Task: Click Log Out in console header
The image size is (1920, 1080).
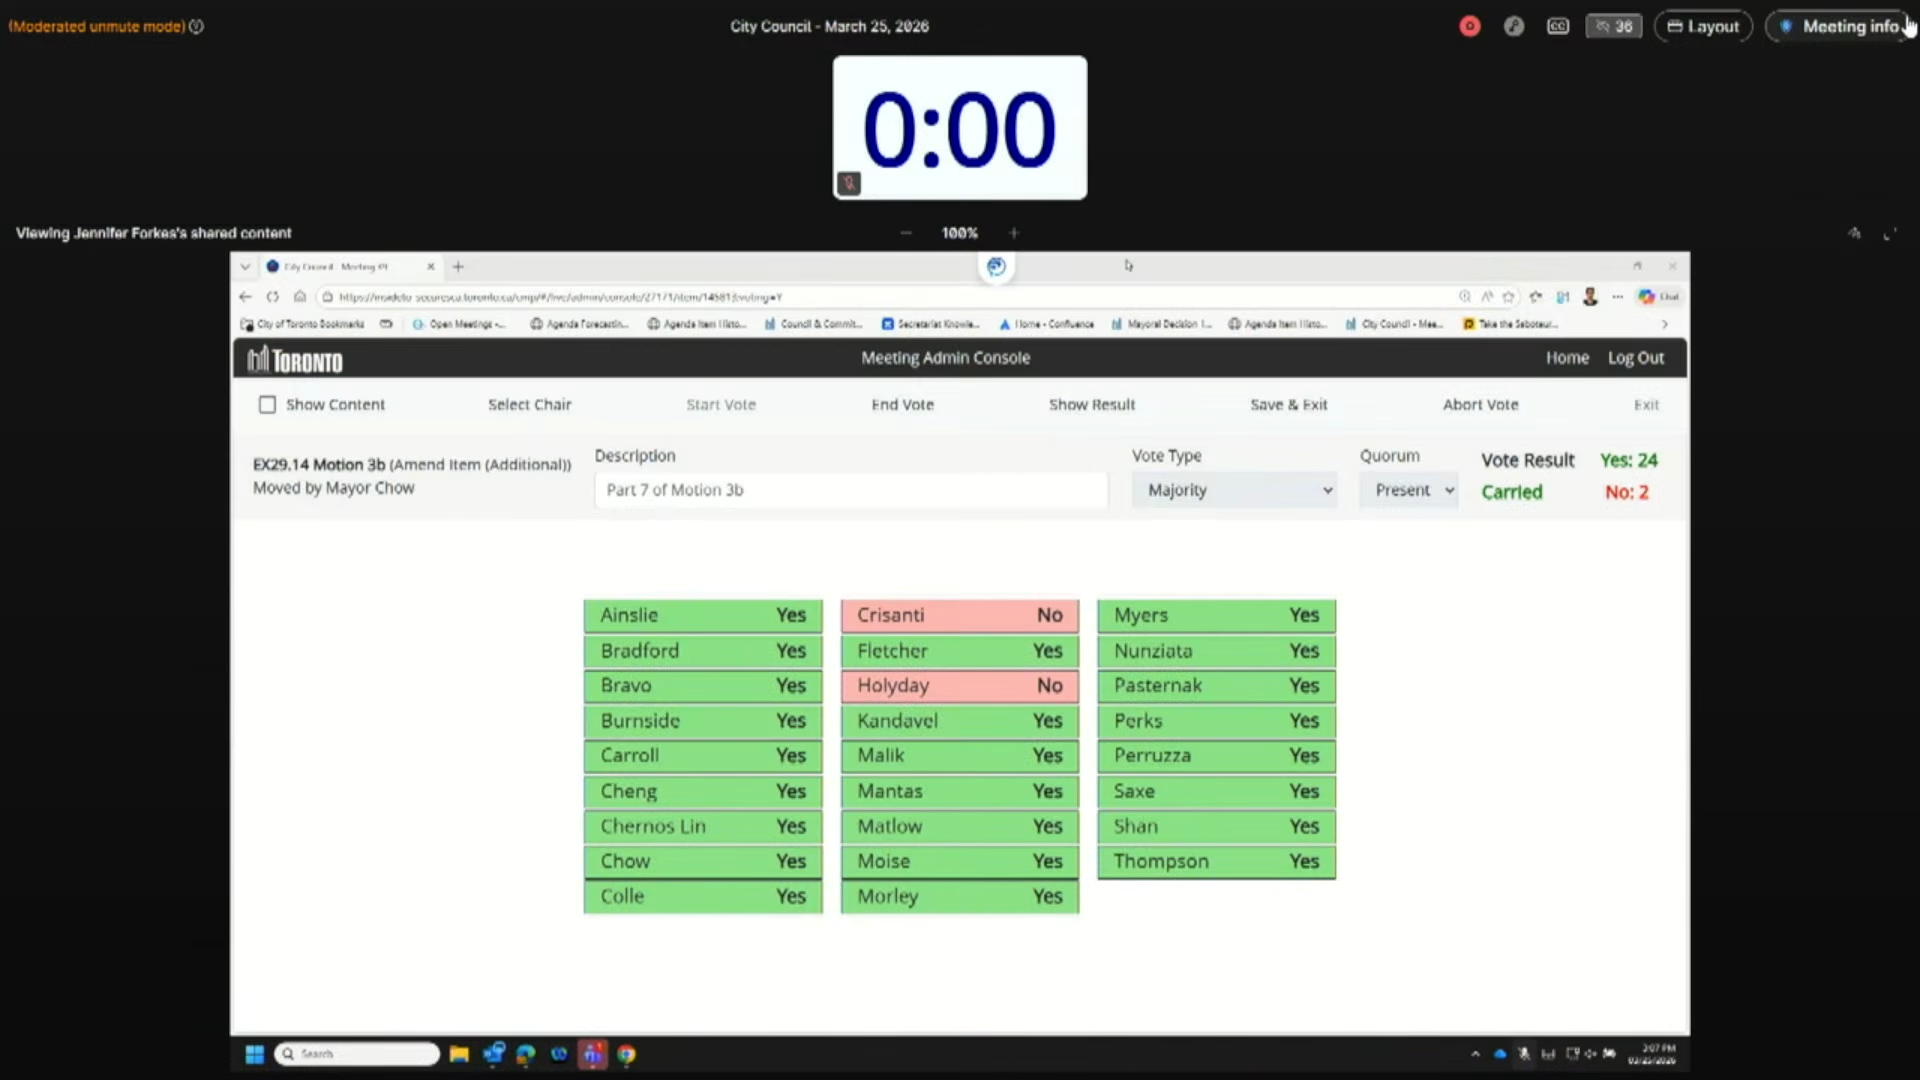Action: click(1636, 358)
